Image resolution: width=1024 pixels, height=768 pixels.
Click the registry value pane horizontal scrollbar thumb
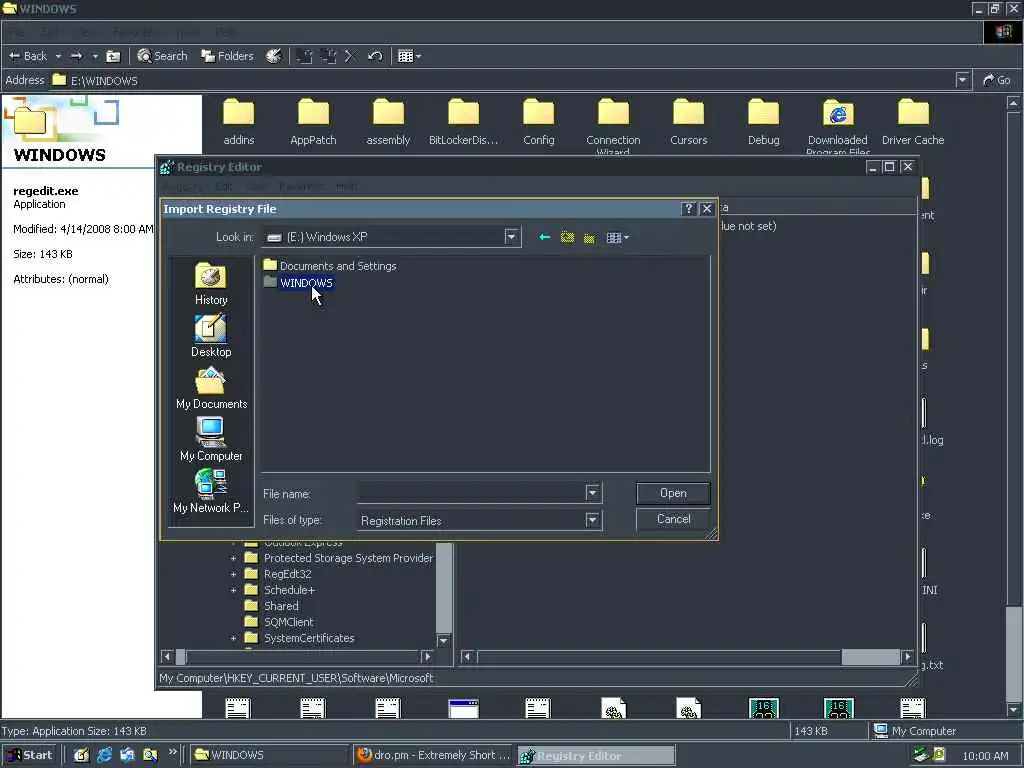pyautogui.click(x=871, y=656)
